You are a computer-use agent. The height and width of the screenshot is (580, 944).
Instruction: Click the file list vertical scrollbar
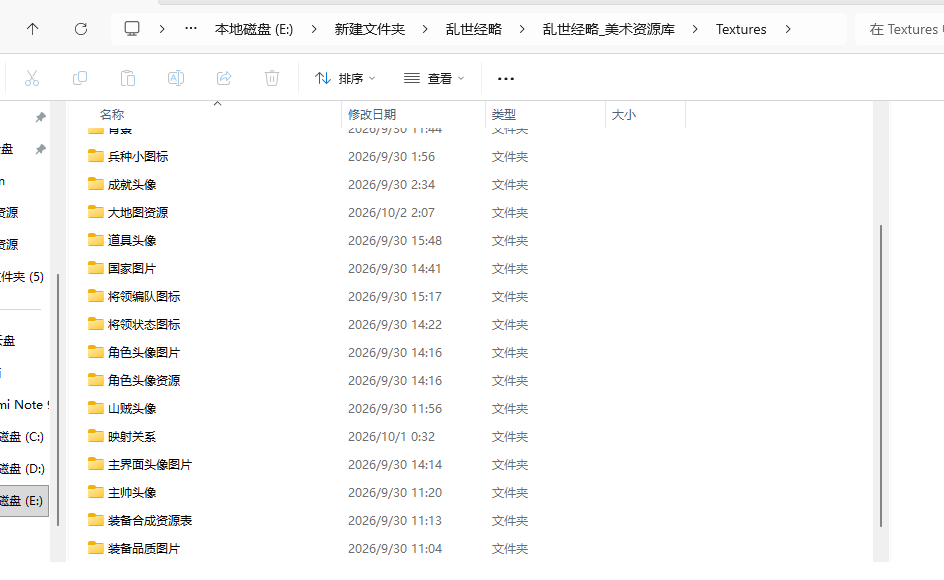881,376
